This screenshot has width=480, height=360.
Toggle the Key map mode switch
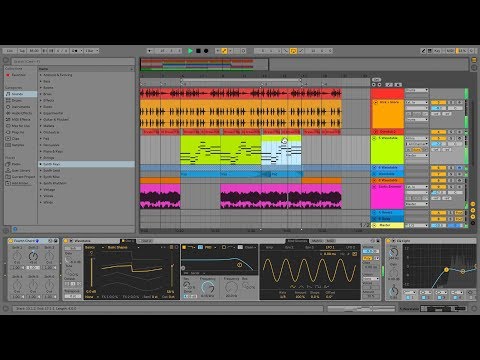tap(437, 51)
